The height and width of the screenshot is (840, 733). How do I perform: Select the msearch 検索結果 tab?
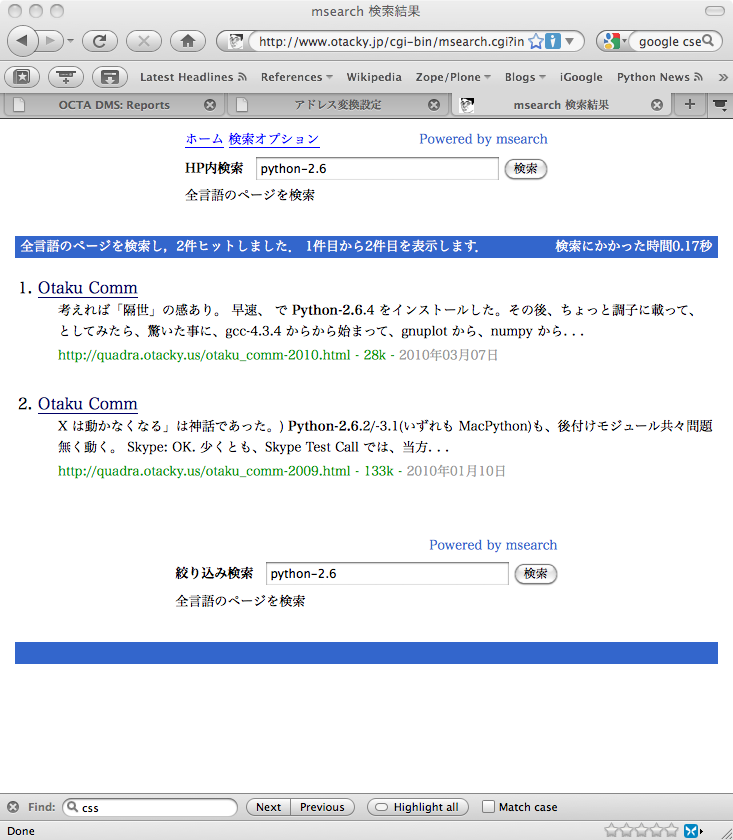[x=560, y=105]
